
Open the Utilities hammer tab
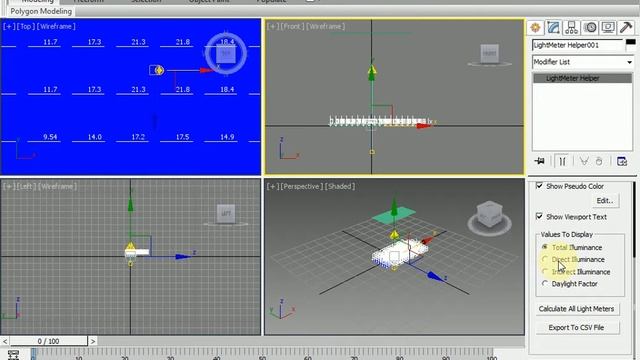[x=626, y=28]
